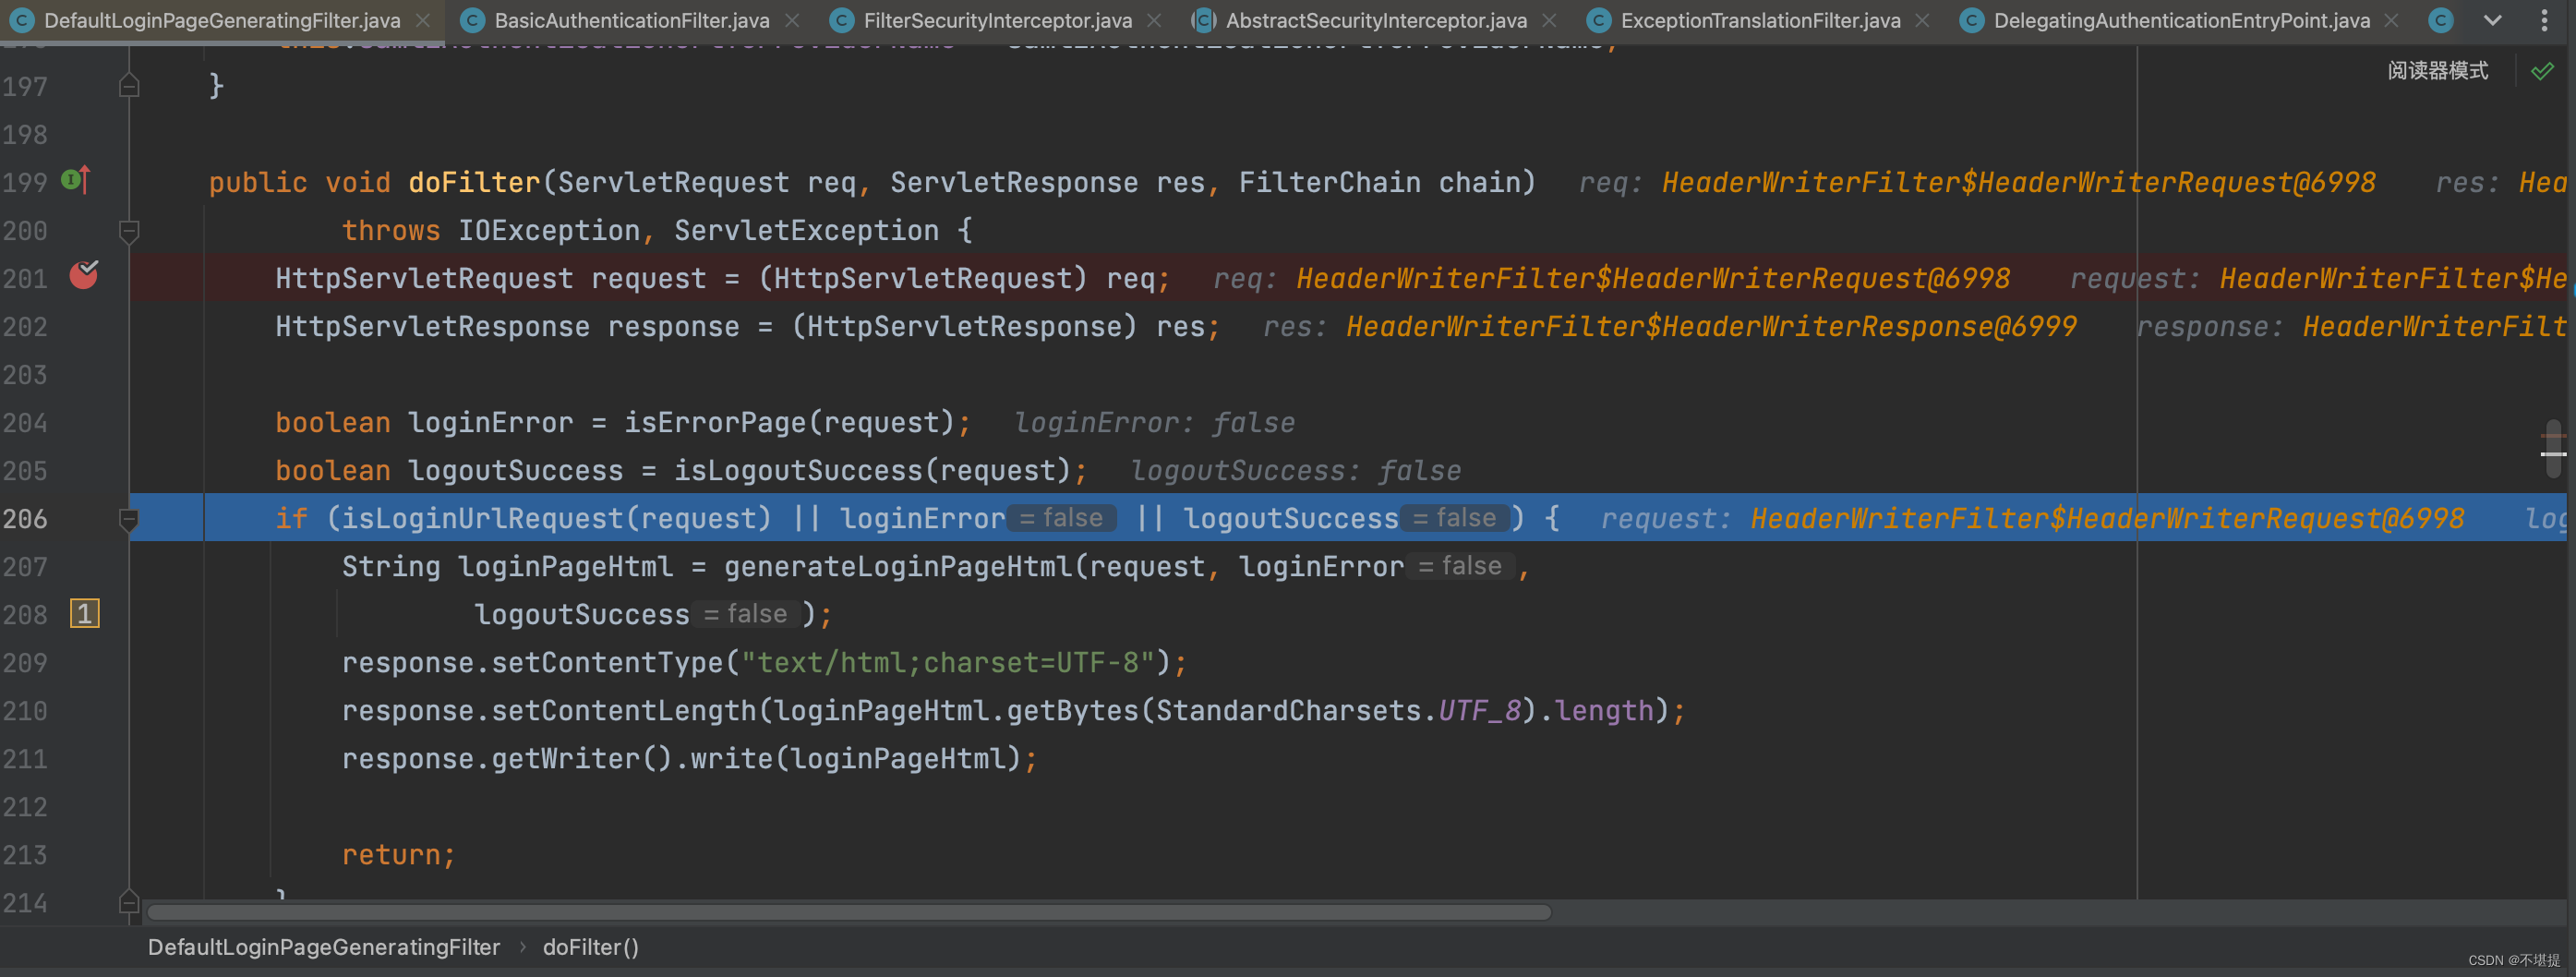This screenshot has height=977, width=2576.
Task: Show hidden tabs dropdown chevron
Action: (x=2493, y=20)
